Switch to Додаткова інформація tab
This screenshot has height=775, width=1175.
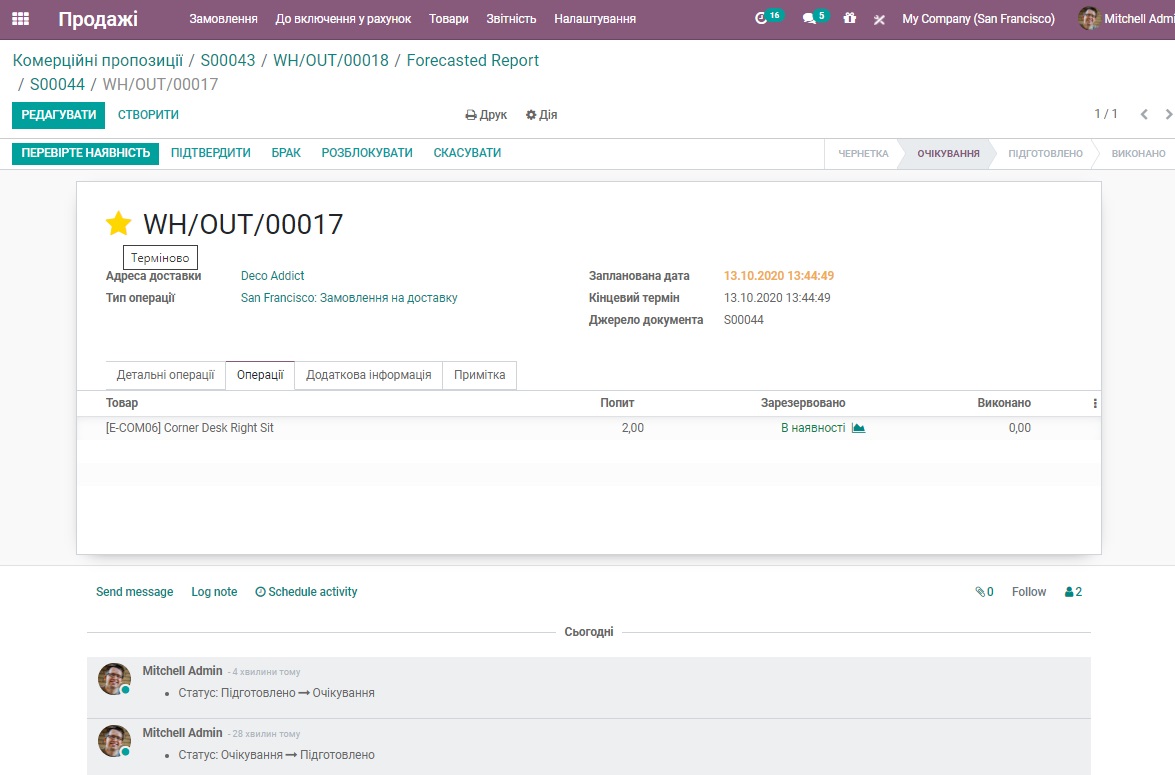[368, 375]
